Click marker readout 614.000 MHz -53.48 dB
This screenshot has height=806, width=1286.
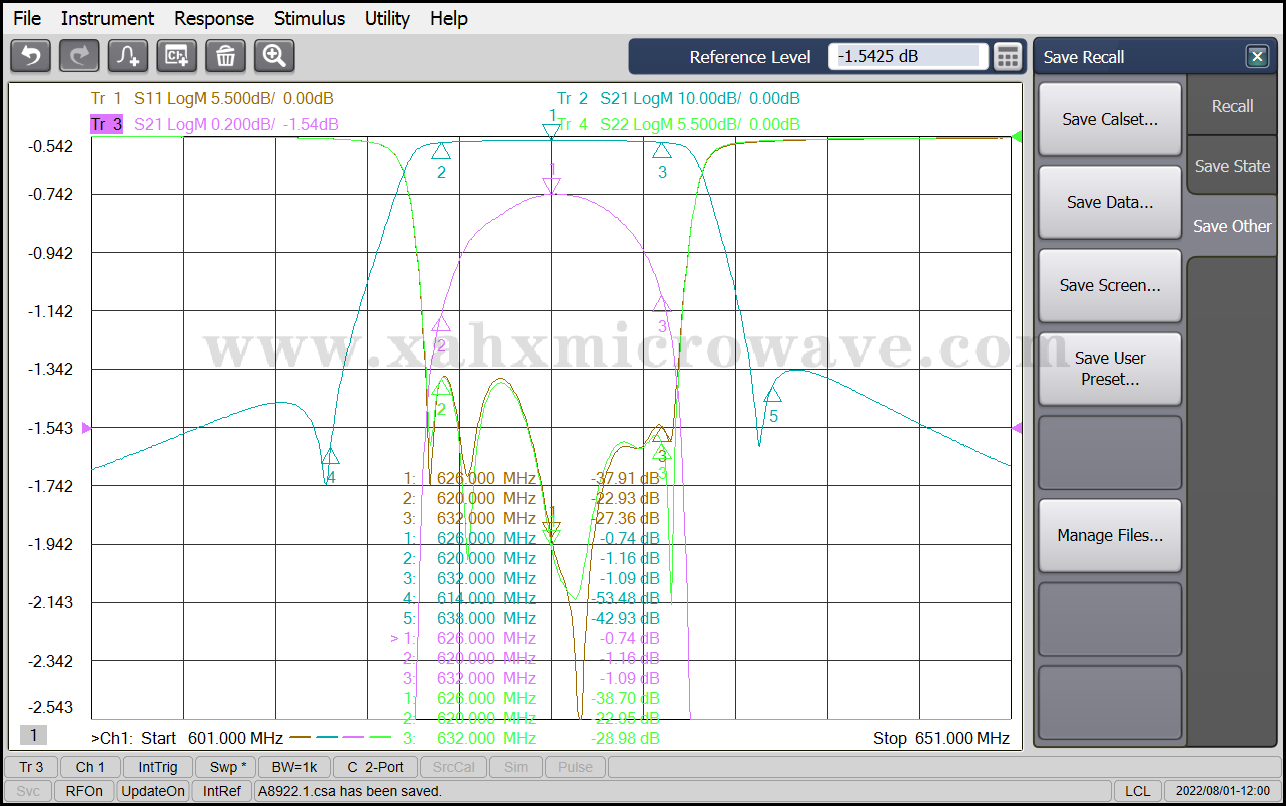click(x=531, y=598)
